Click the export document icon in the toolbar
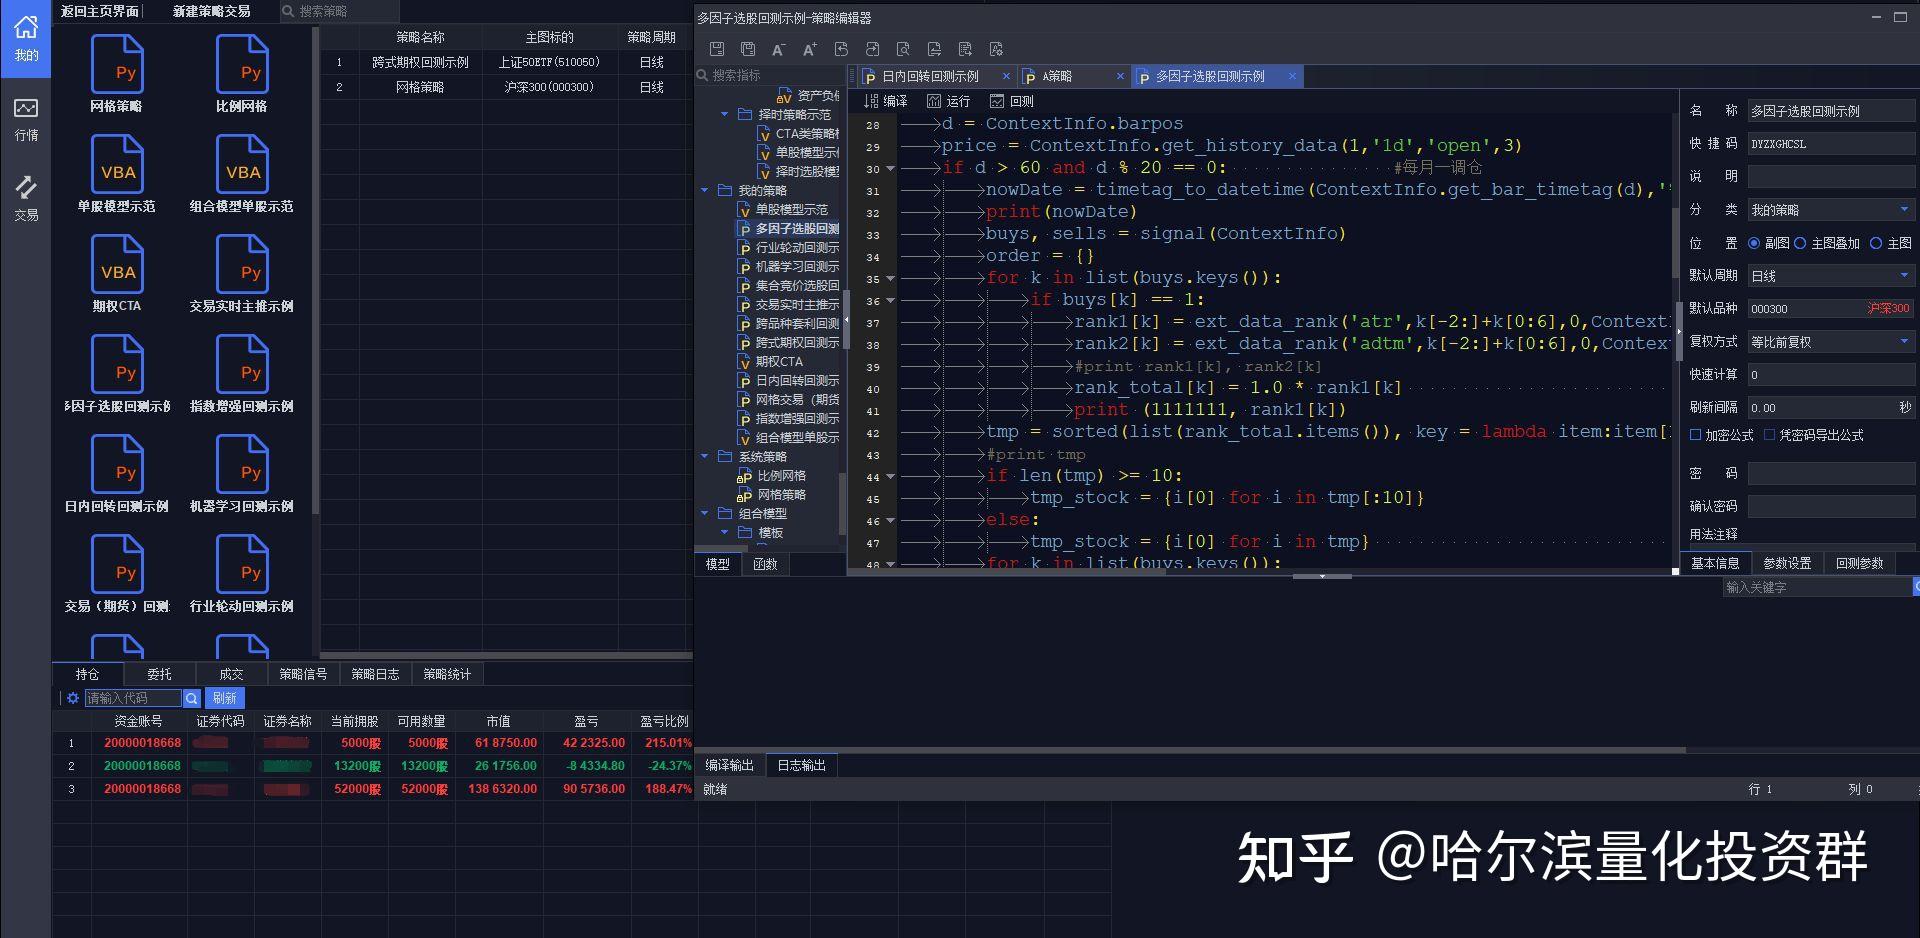The width and height of the screenshot is (1920, 938). pos(965,49)
